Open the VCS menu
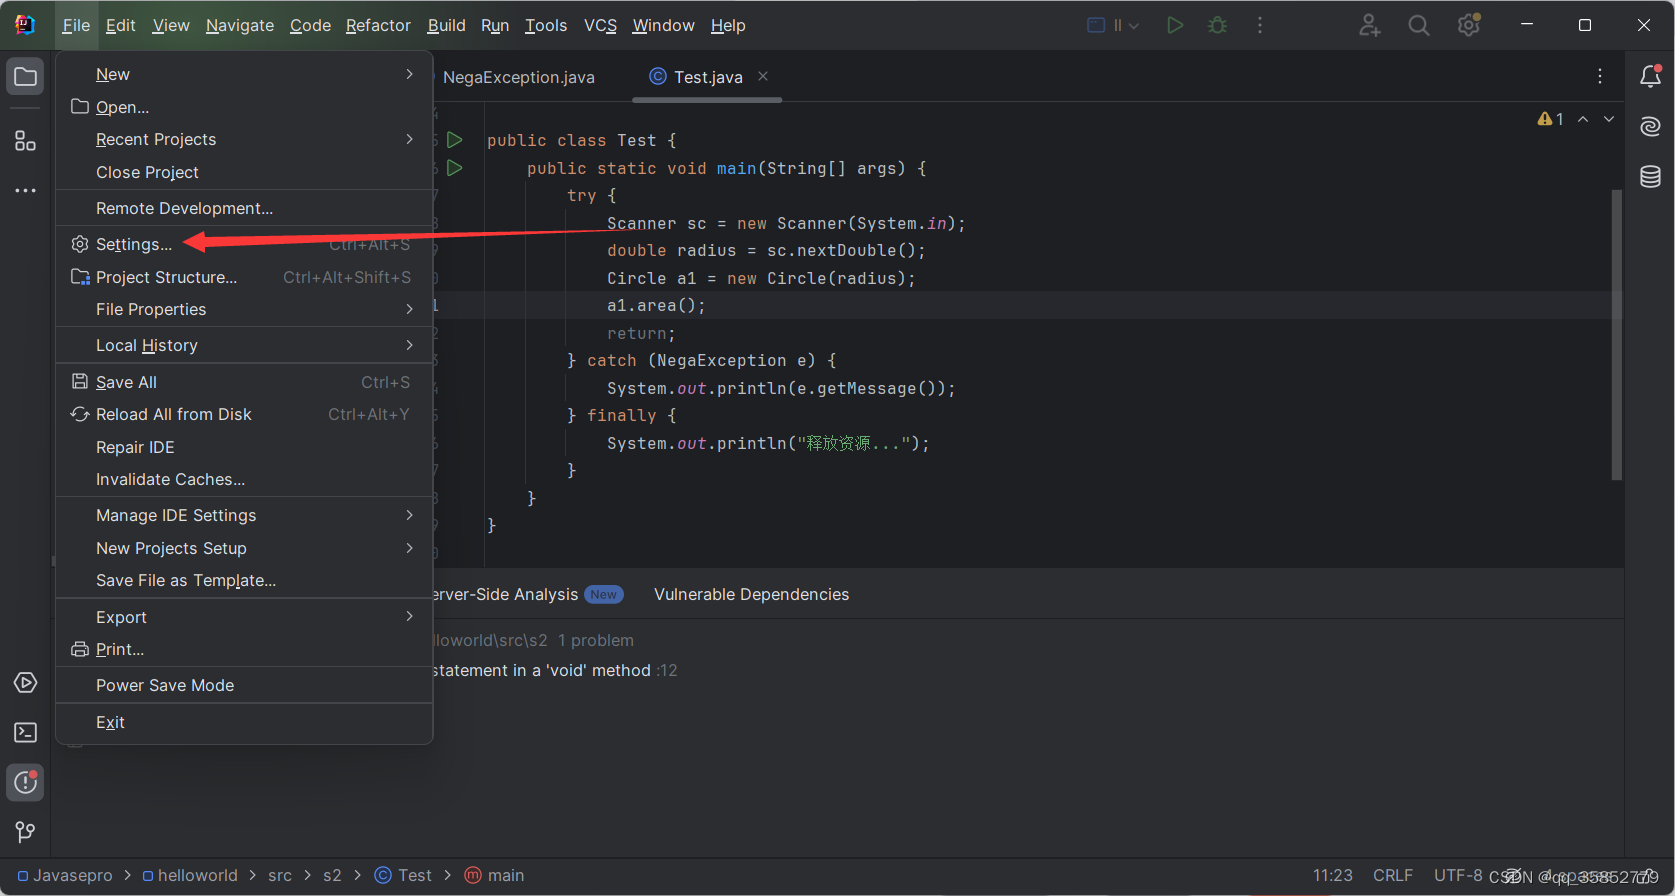 [600, 25]
